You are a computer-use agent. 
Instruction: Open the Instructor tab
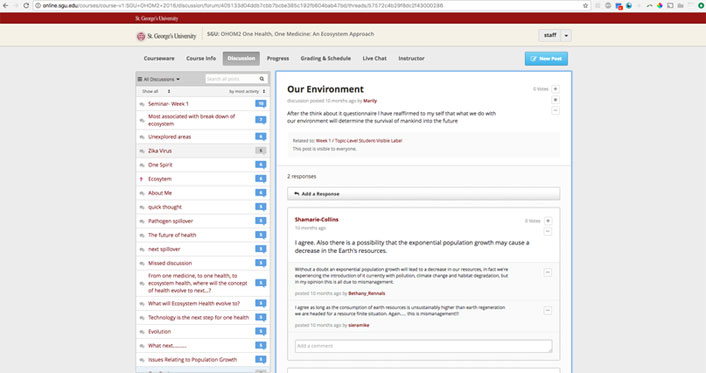pyautogui.click(x=411, y=59)
